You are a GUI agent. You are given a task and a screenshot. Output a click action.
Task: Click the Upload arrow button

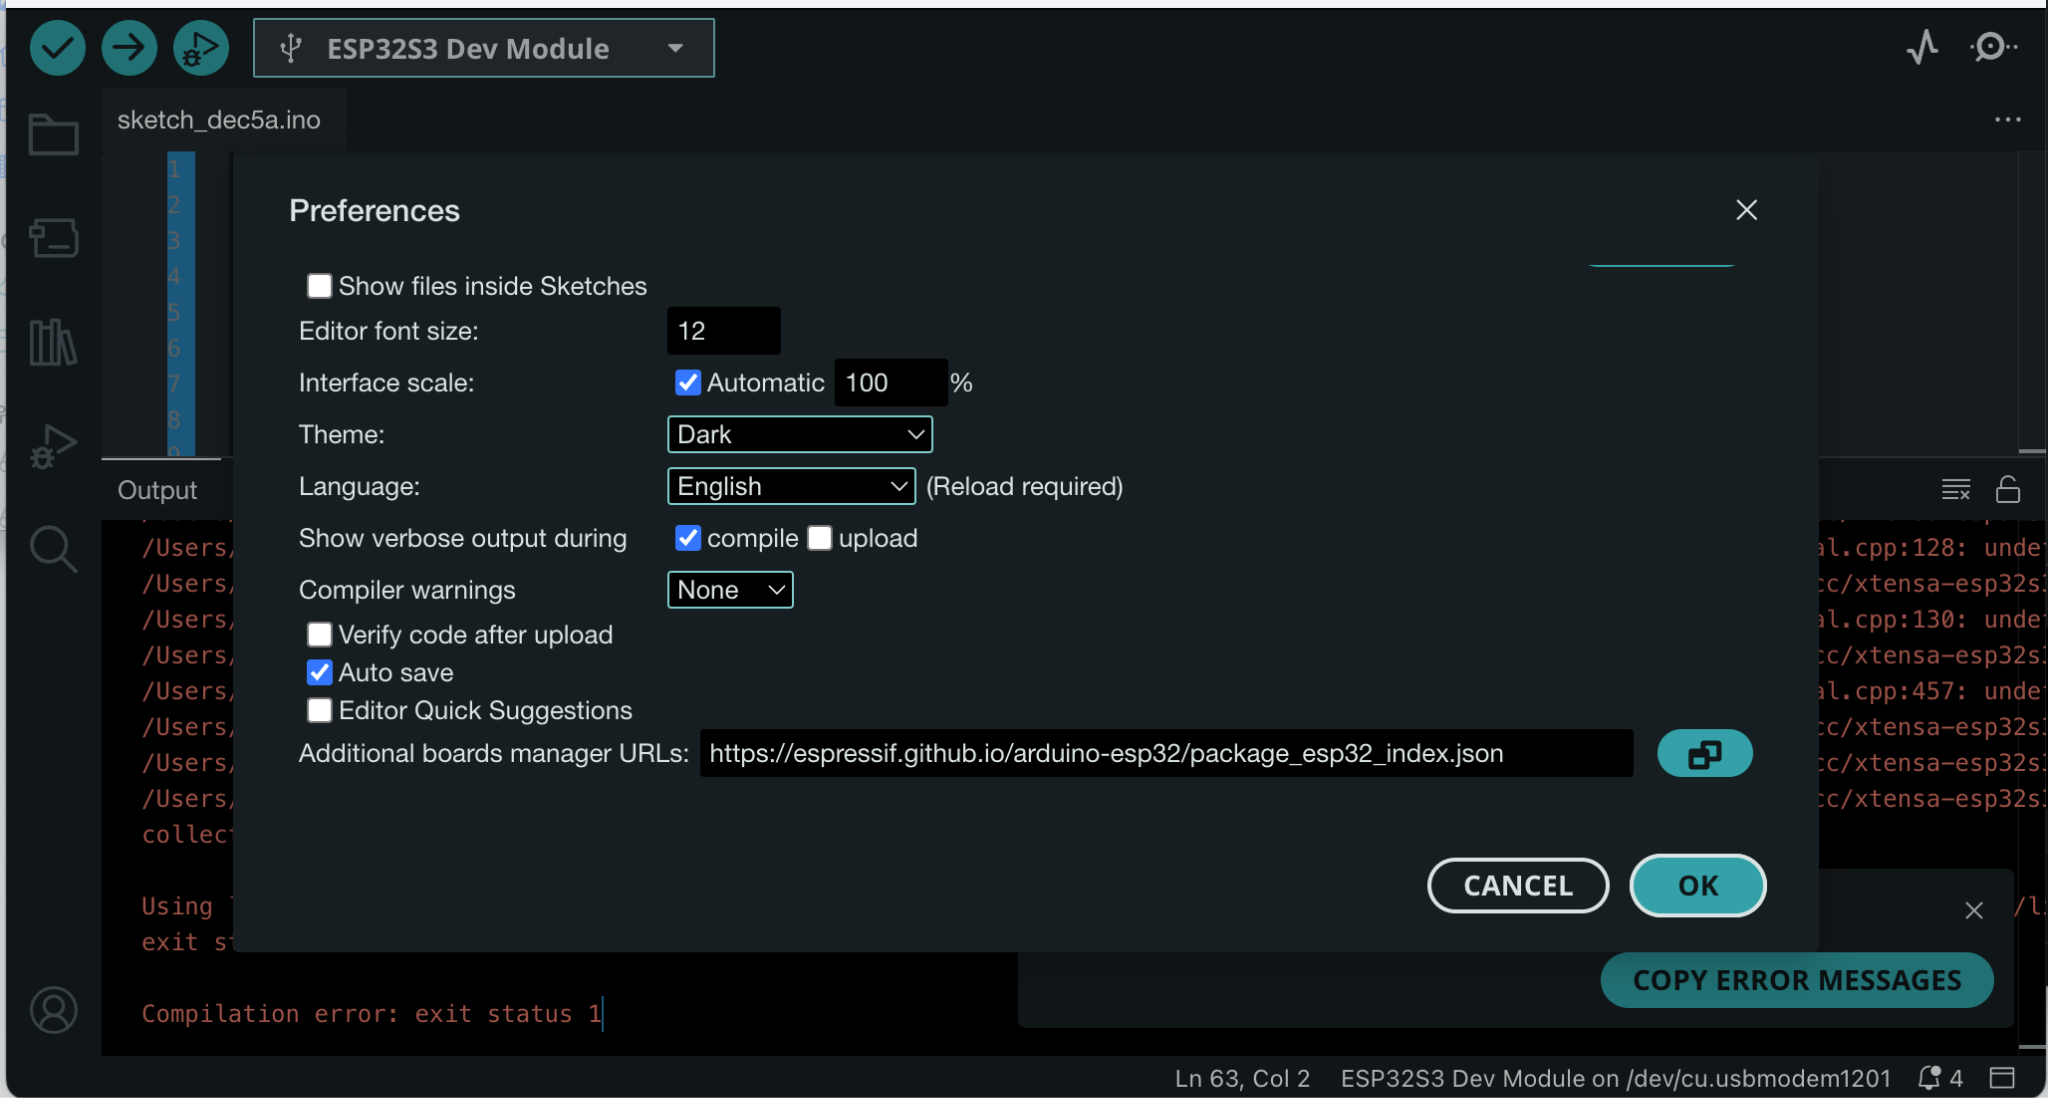click(x=129, y=47)
